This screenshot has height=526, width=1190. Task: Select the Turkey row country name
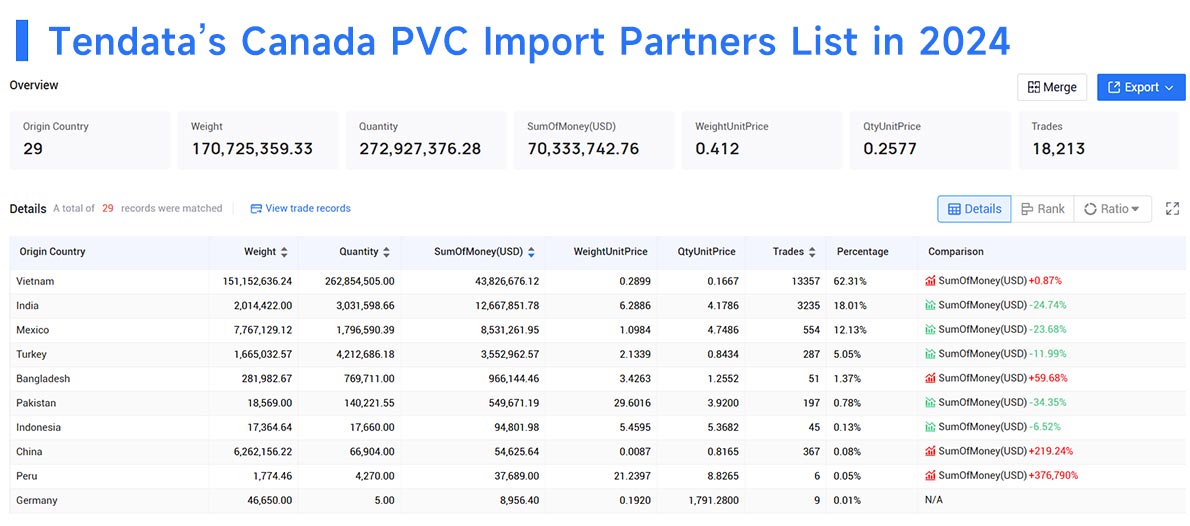(x=31, y=354)
